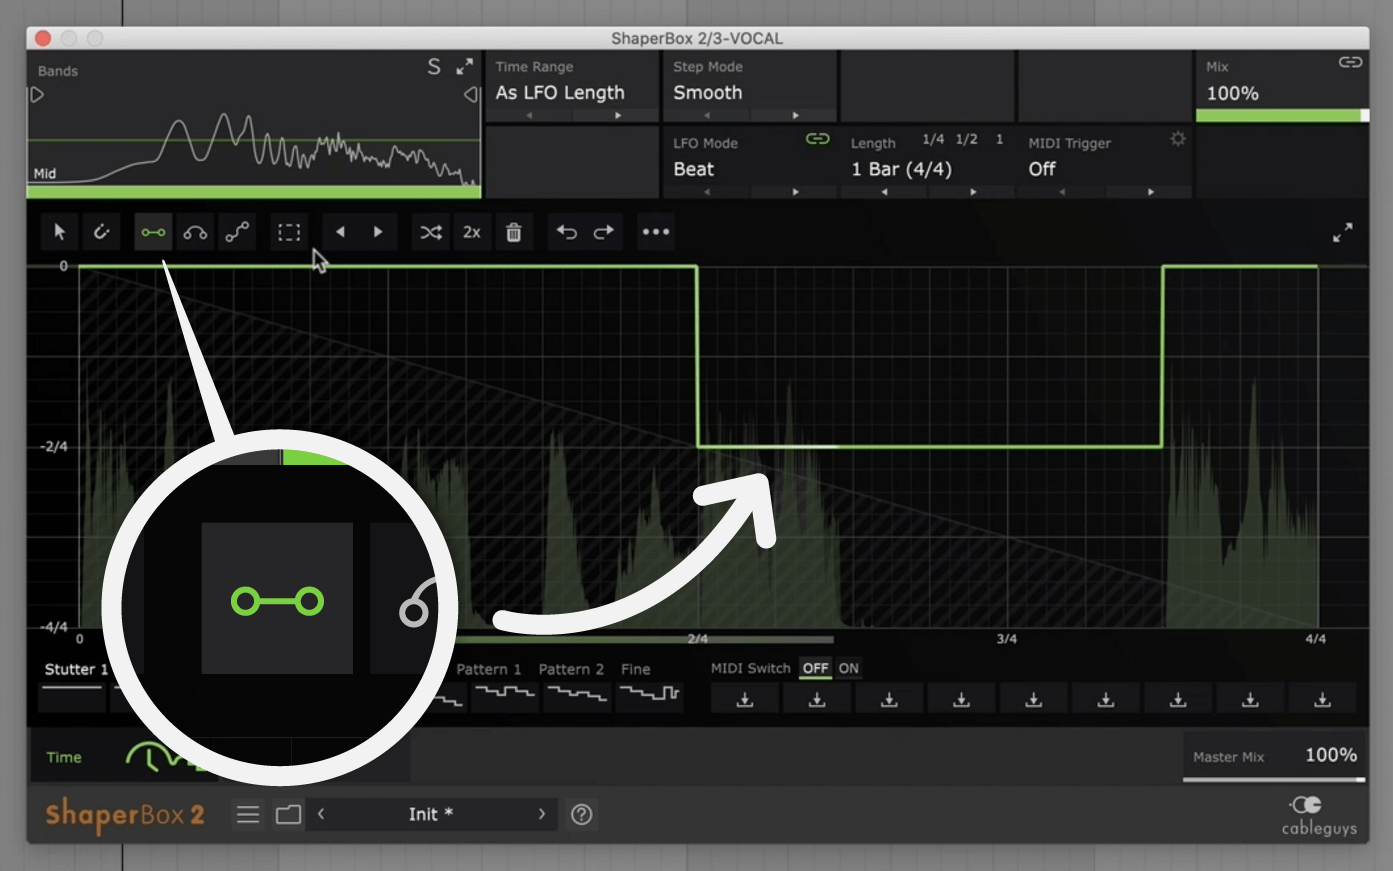1393x871 pixels.
Task: Save wave to last MIDI Switch slot
Action: coord(1322,699)
